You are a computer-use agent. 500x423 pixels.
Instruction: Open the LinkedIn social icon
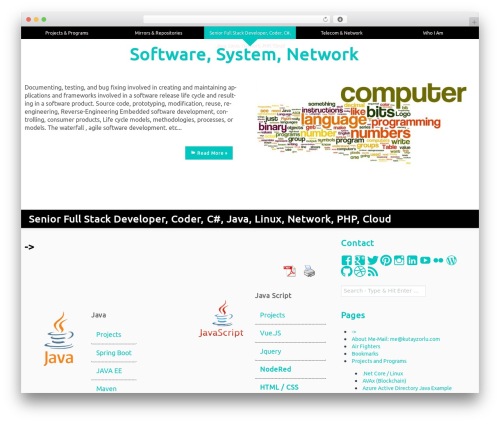point(412,260)
